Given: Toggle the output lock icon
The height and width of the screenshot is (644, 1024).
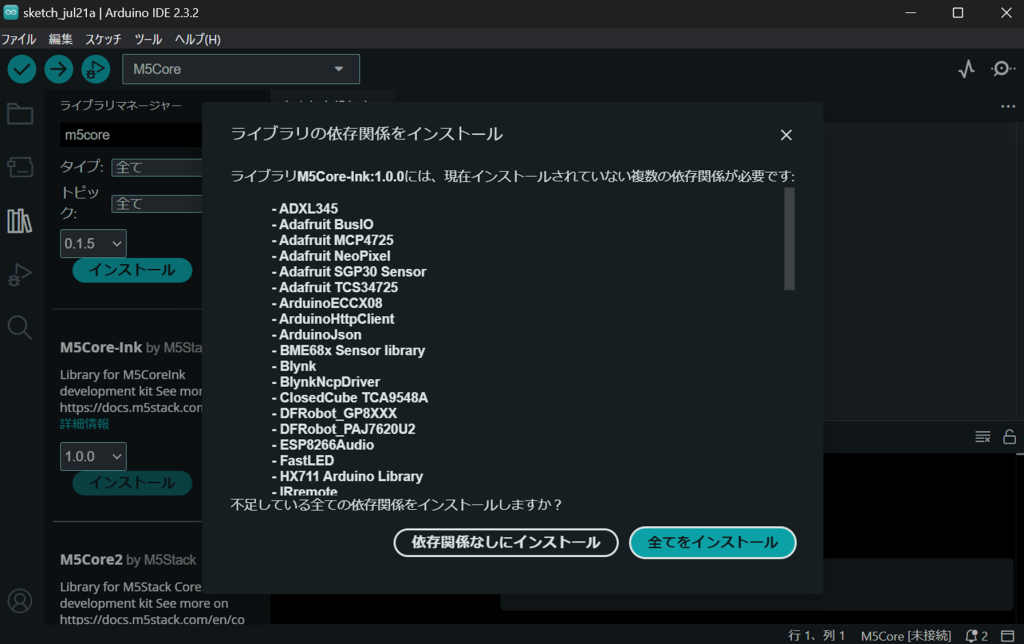Looking at the screenshot, I should click(1010, 437).
